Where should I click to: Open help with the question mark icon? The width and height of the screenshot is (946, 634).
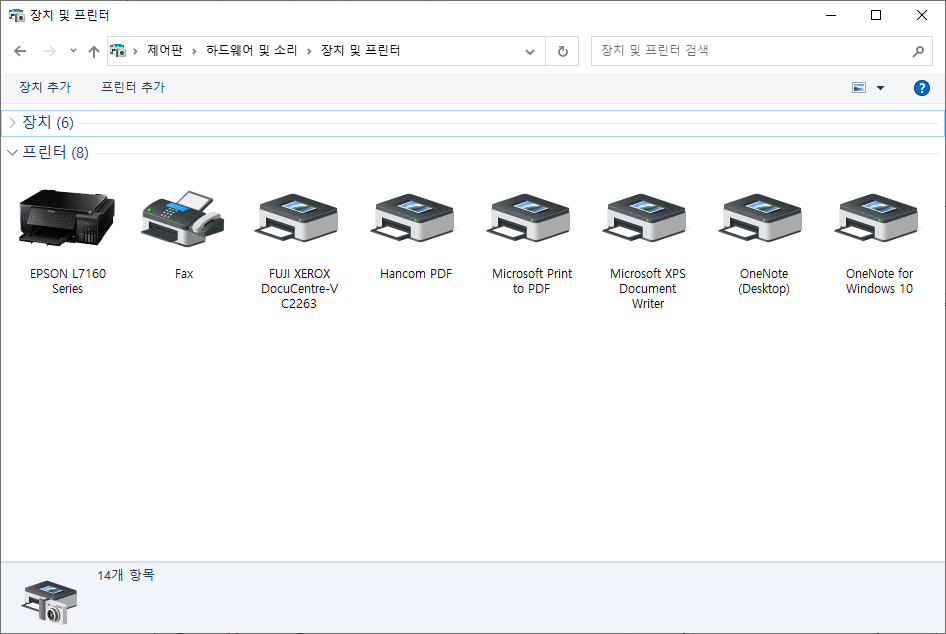coord(921,88)
